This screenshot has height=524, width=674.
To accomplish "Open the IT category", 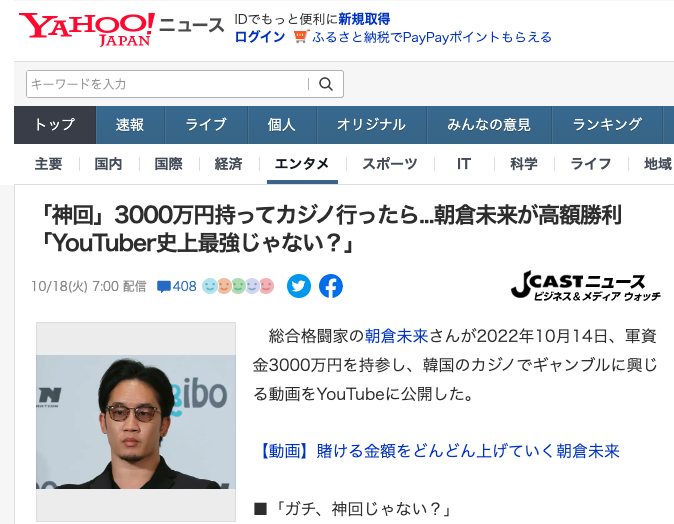I will tap(464, 164).
